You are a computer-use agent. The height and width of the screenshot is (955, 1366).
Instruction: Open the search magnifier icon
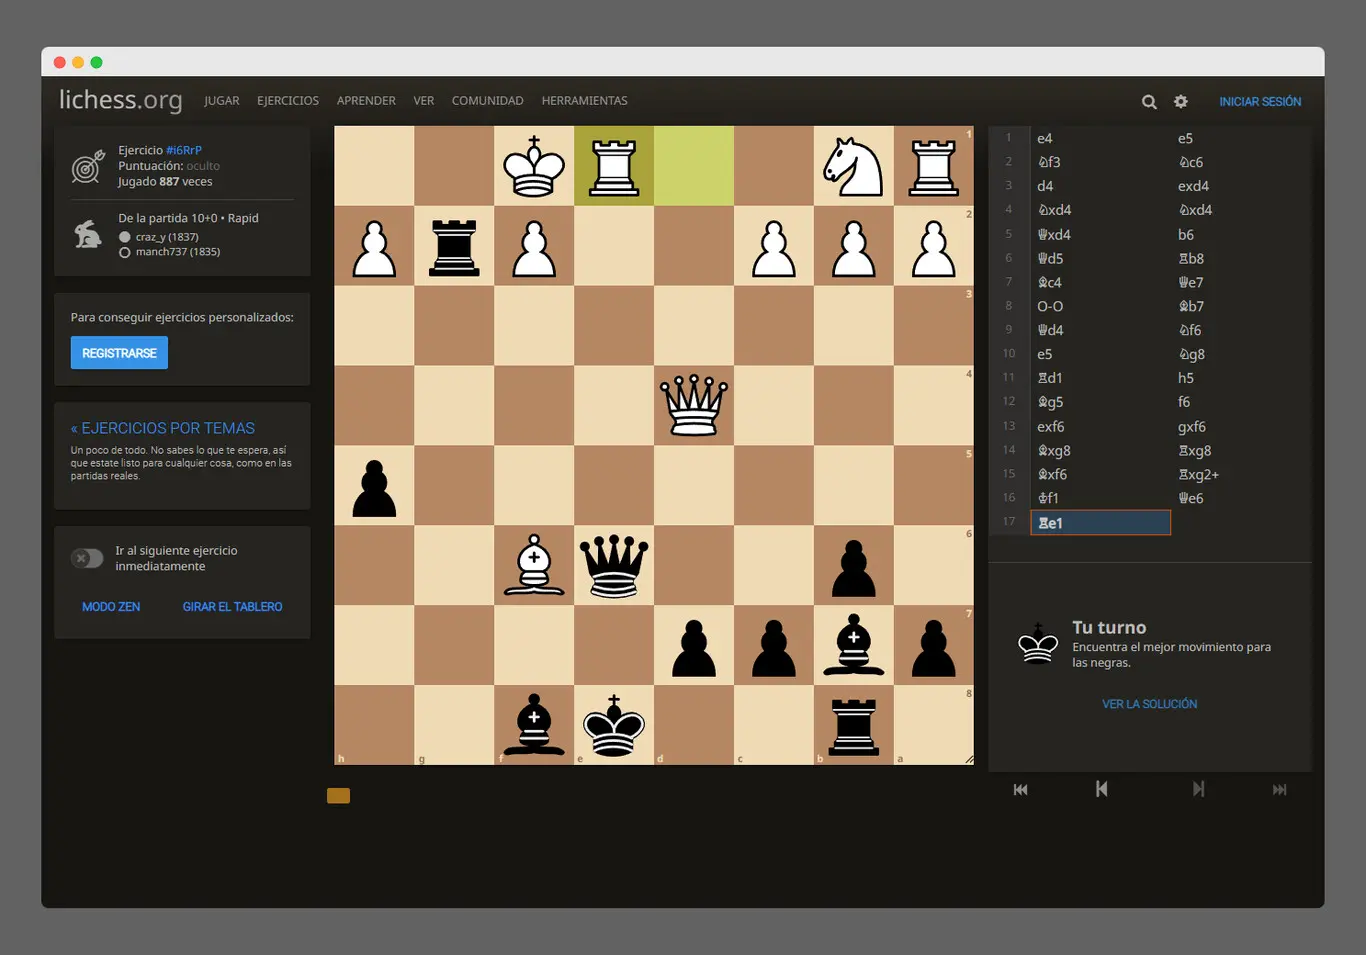pyautogui.click(x=1149, y=102)
